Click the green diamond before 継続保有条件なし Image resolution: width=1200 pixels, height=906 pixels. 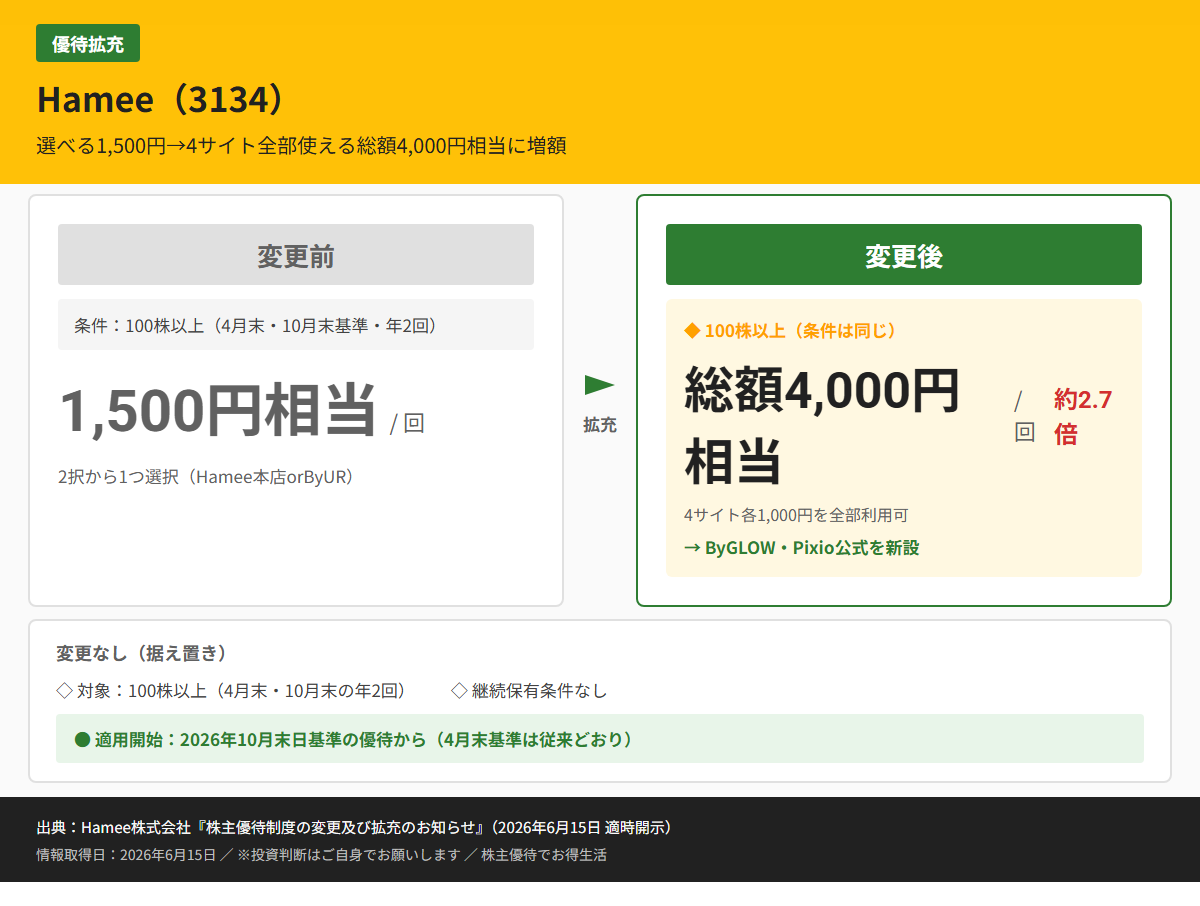[x=459, y=690]
